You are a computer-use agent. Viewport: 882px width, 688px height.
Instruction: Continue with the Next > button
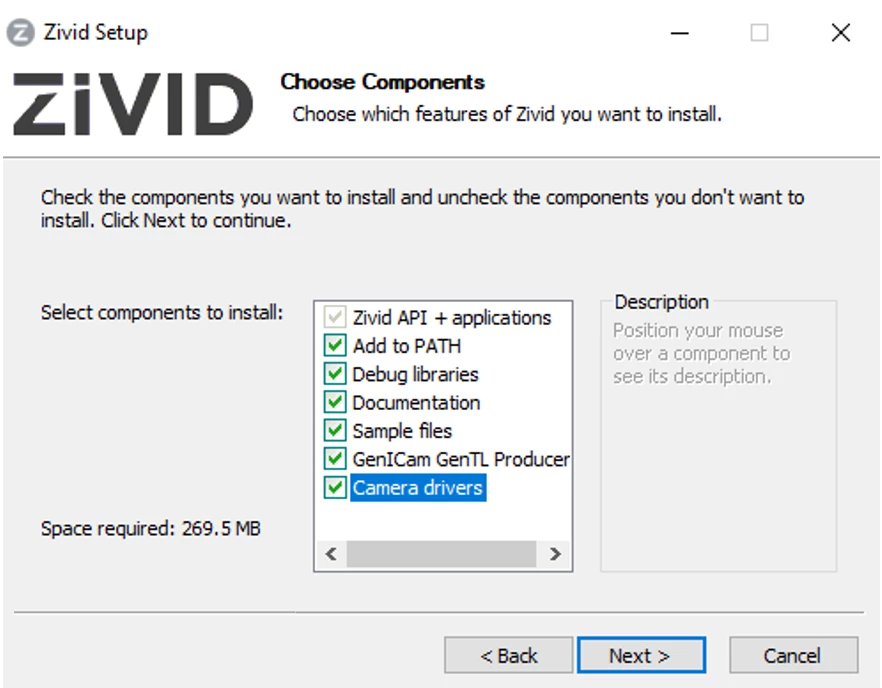[641, 655]
